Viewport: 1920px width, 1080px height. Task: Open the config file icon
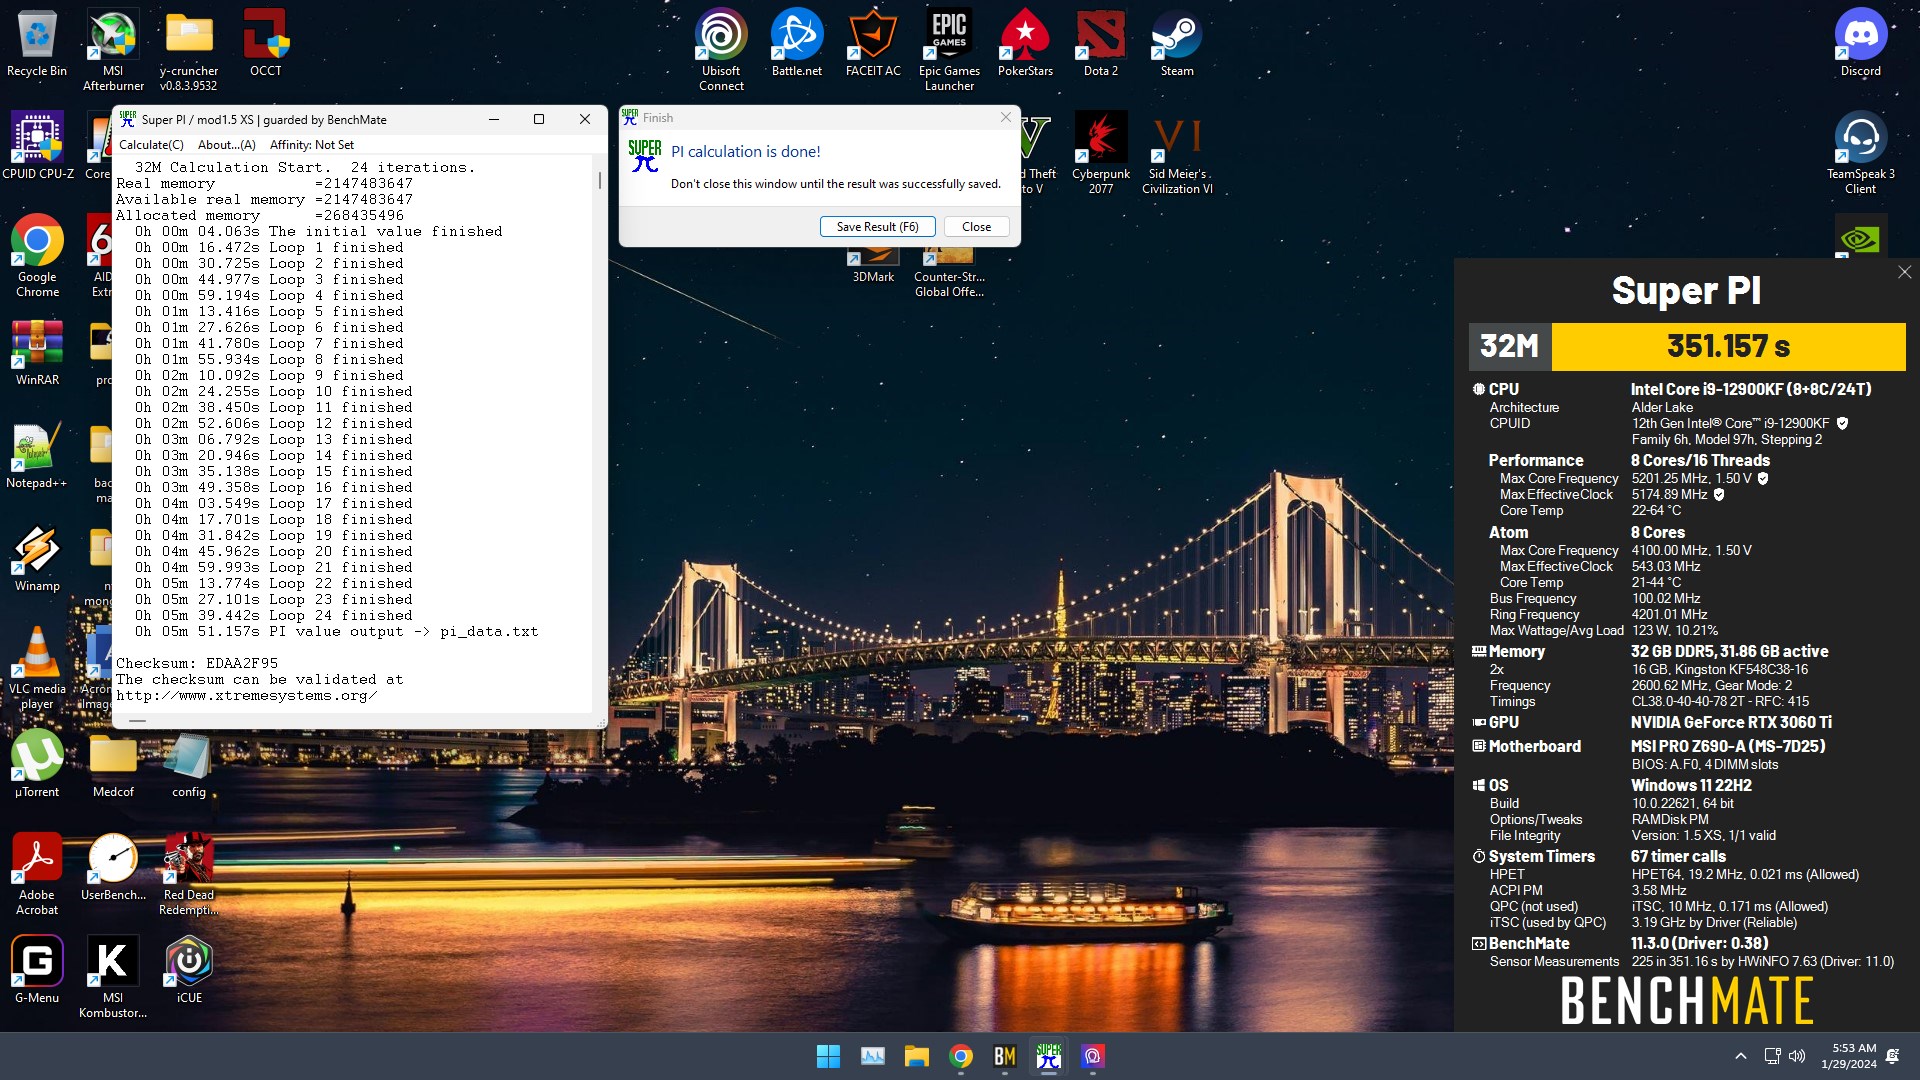189,765
